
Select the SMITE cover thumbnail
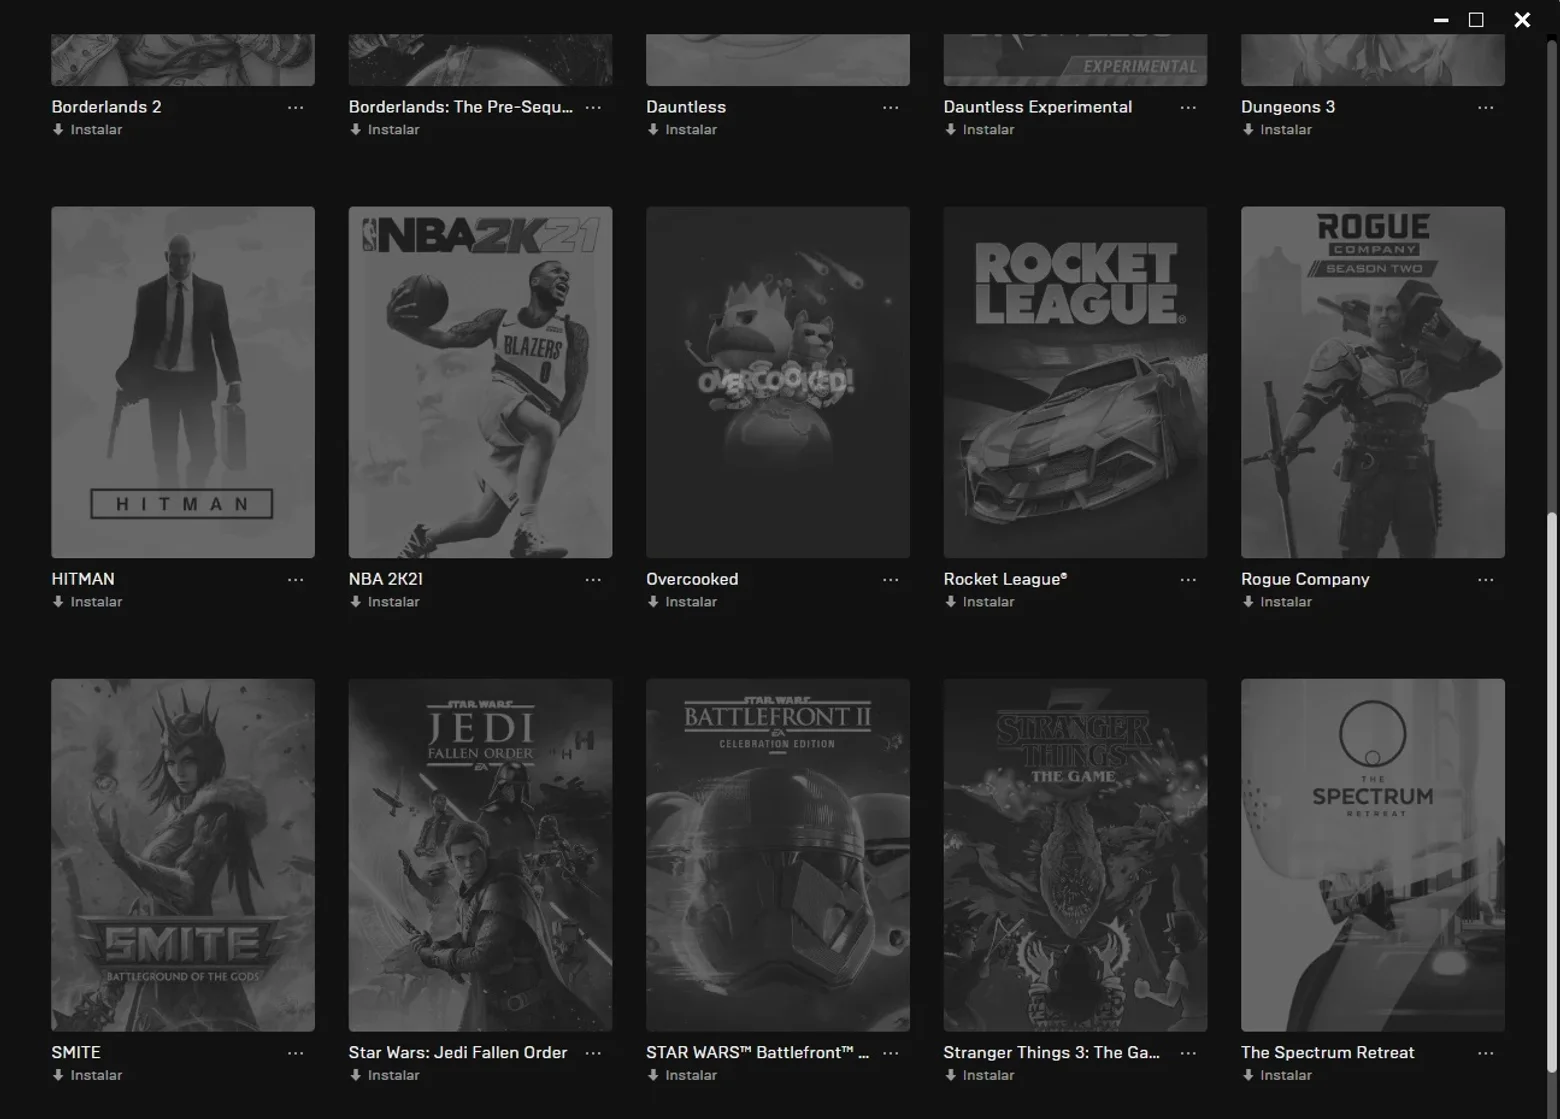[183, 855]
